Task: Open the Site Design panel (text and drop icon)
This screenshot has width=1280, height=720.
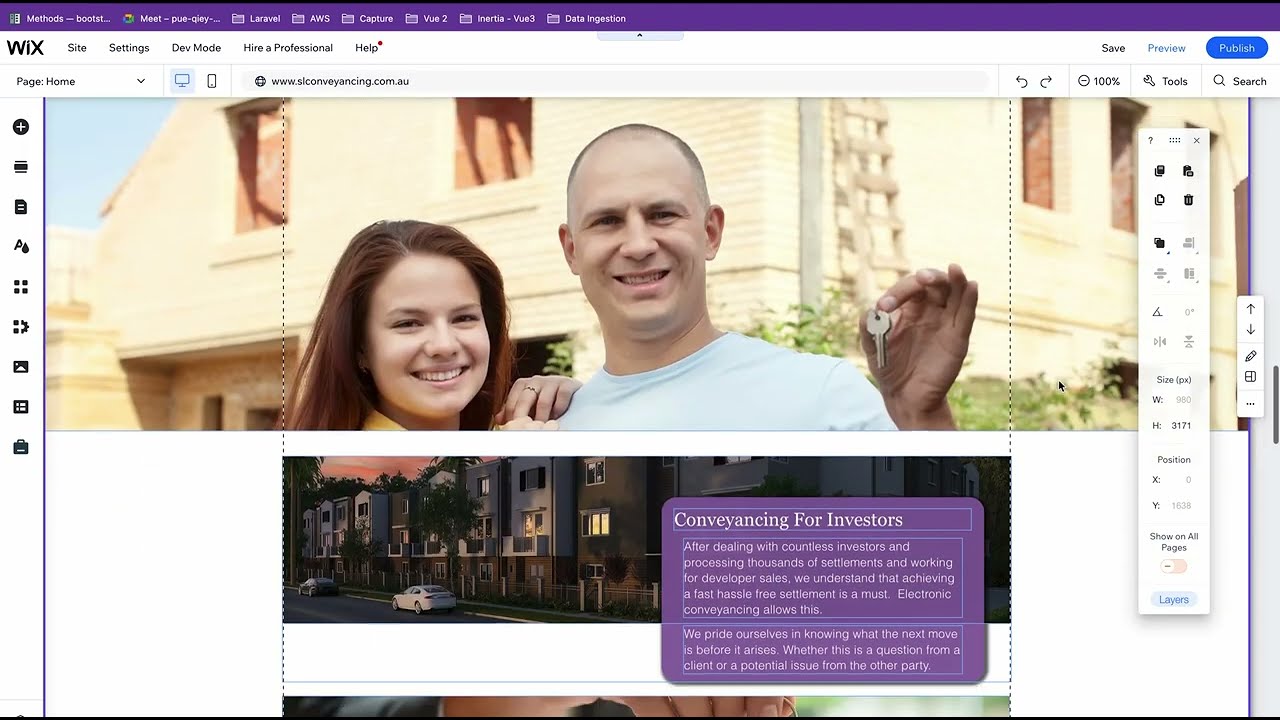Action: tap(21, 247)
